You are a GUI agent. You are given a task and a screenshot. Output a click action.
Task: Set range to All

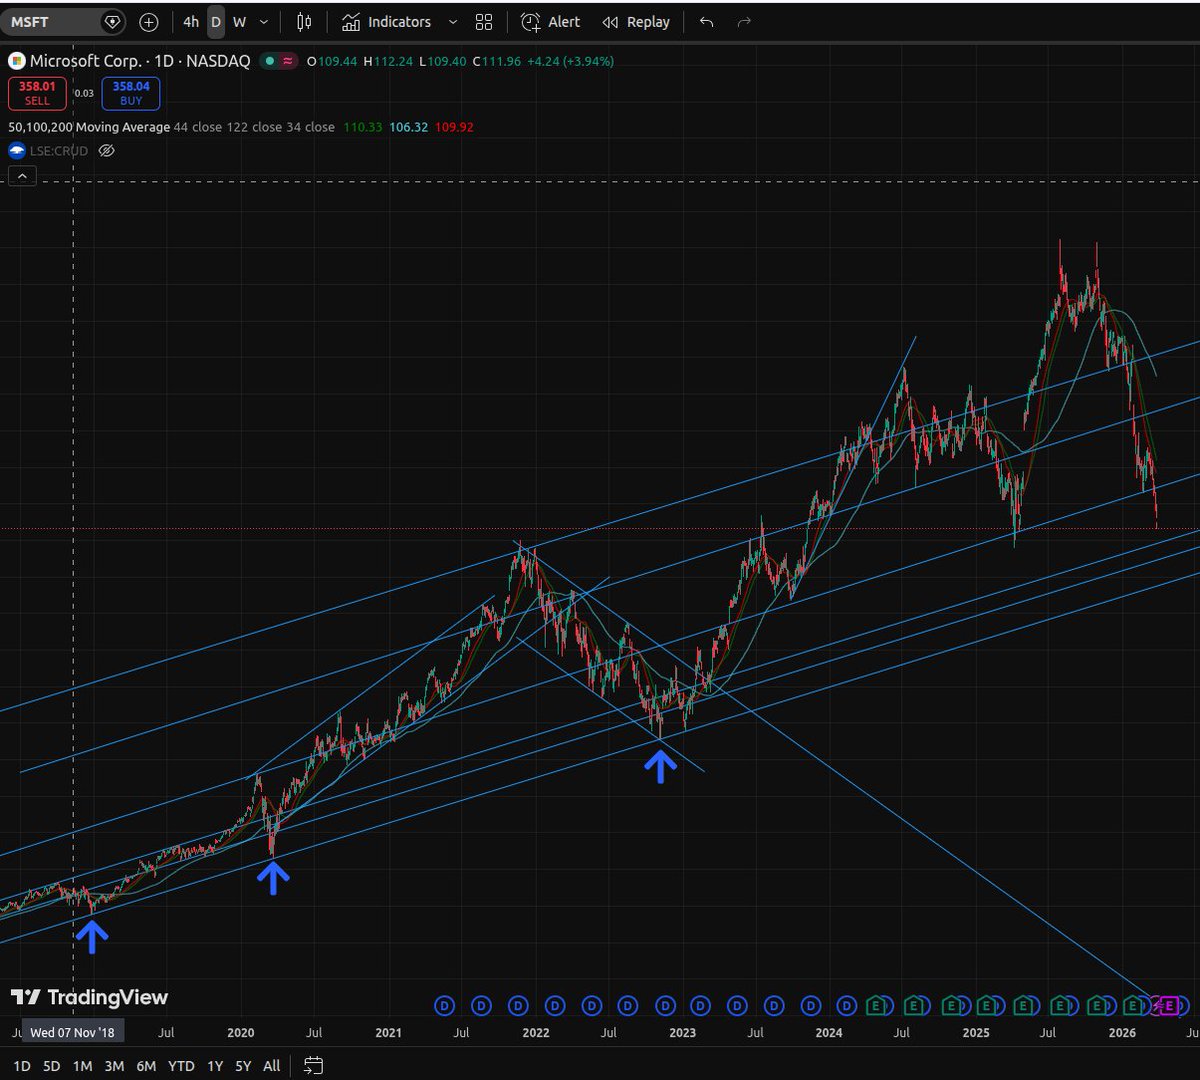pos(272,1066)
